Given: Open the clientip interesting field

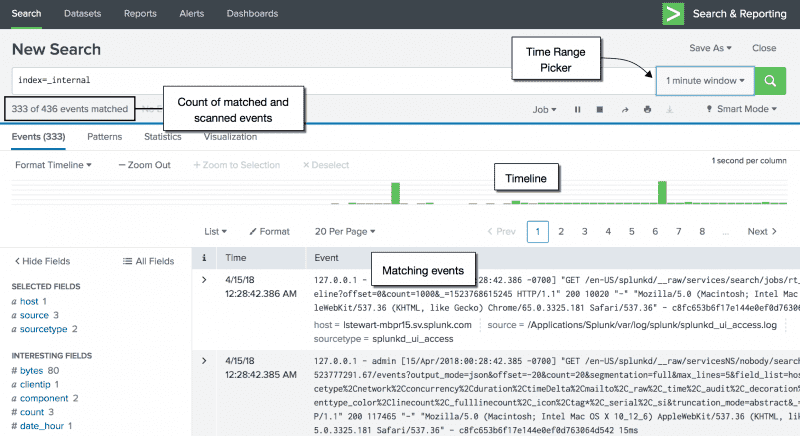Looking at the screenshot, I should [35, 384].
